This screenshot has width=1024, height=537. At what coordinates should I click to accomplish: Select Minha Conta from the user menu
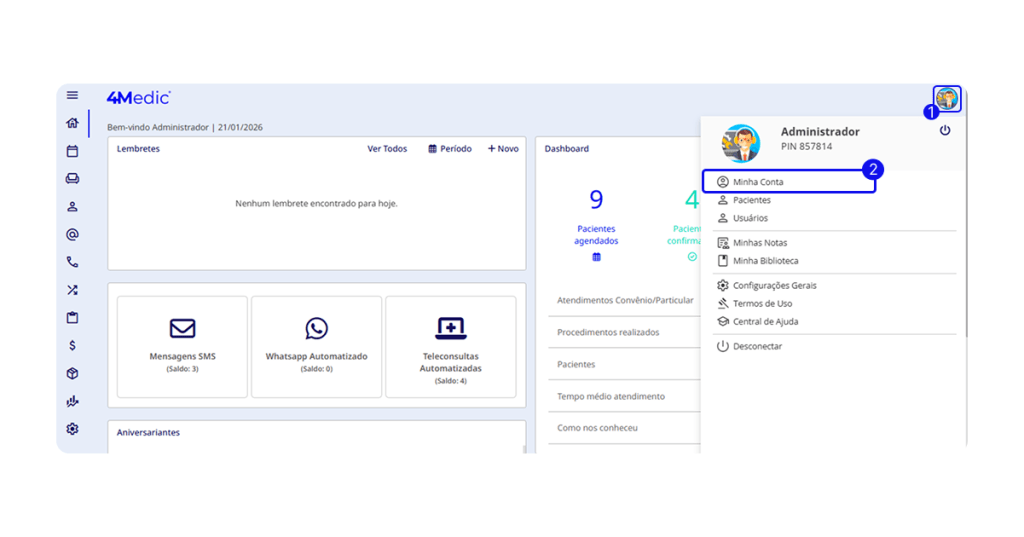click(758, 182)
